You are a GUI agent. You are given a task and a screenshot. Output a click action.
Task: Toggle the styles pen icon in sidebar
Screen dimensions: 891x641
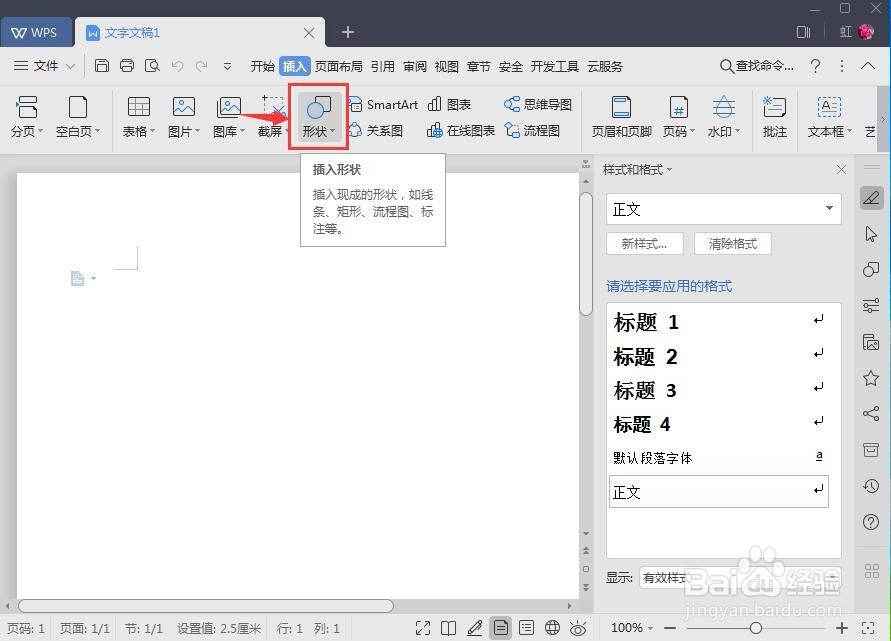click(871, 198)
